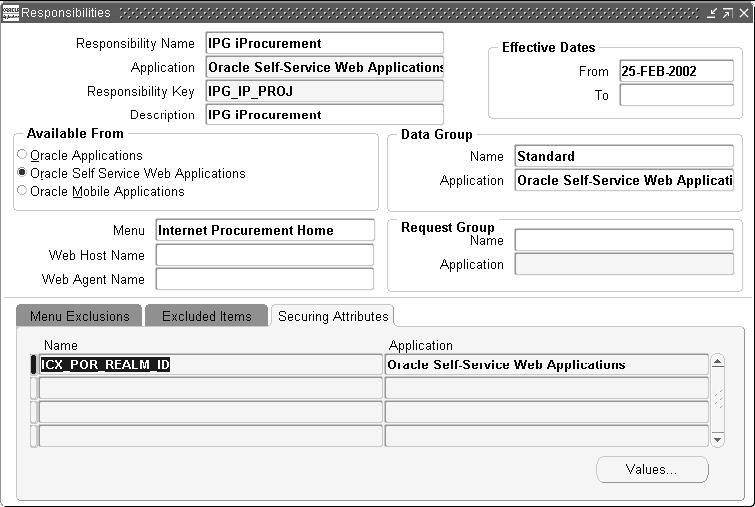The image size is (755, 507).
Task: Click the second row Application cell
Action: tap(547, 388)
